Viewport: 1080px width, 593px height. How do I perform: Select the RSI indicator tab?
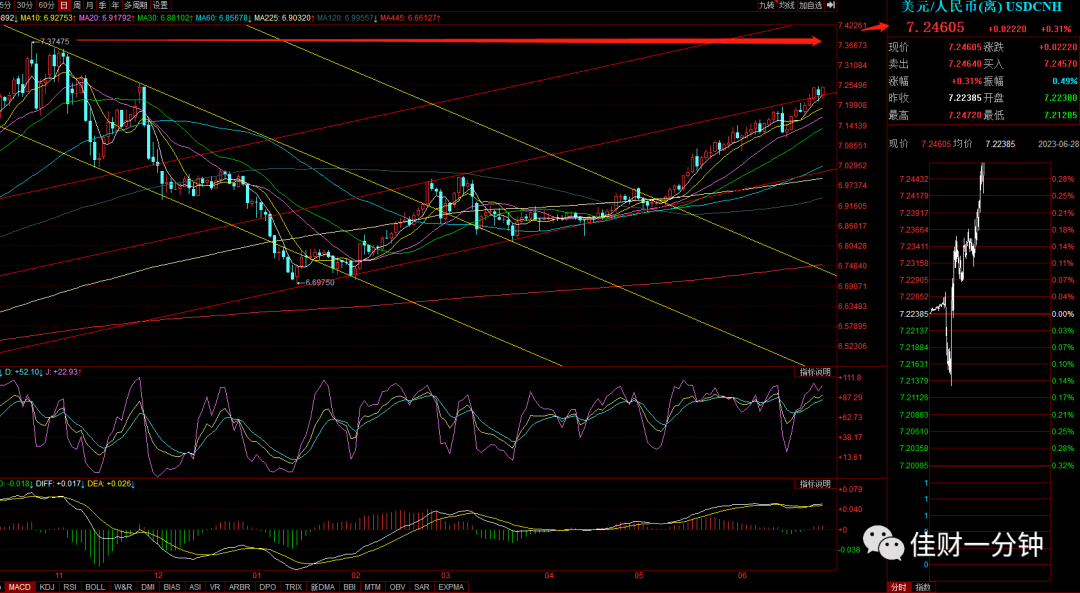70,587
